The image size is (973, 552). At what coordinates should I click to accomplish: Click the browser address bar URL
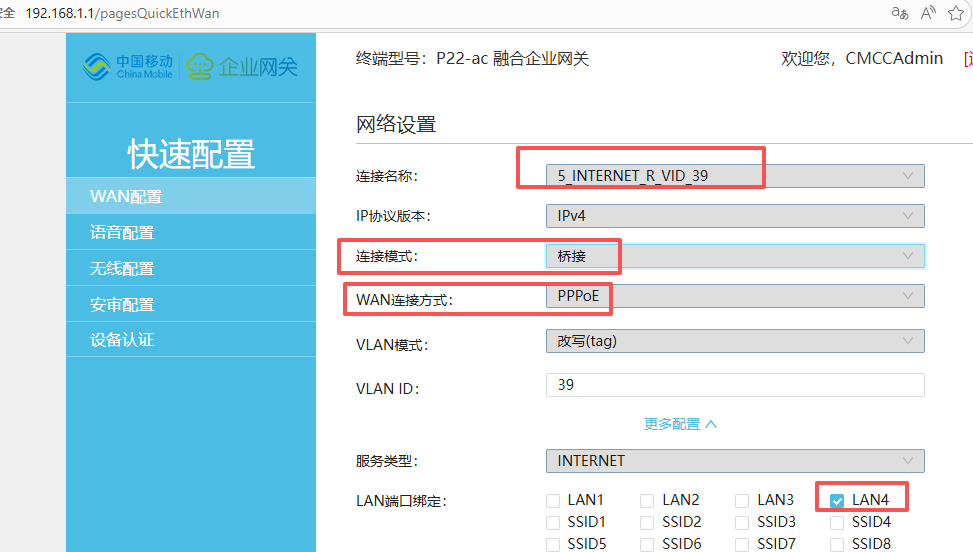122,14
